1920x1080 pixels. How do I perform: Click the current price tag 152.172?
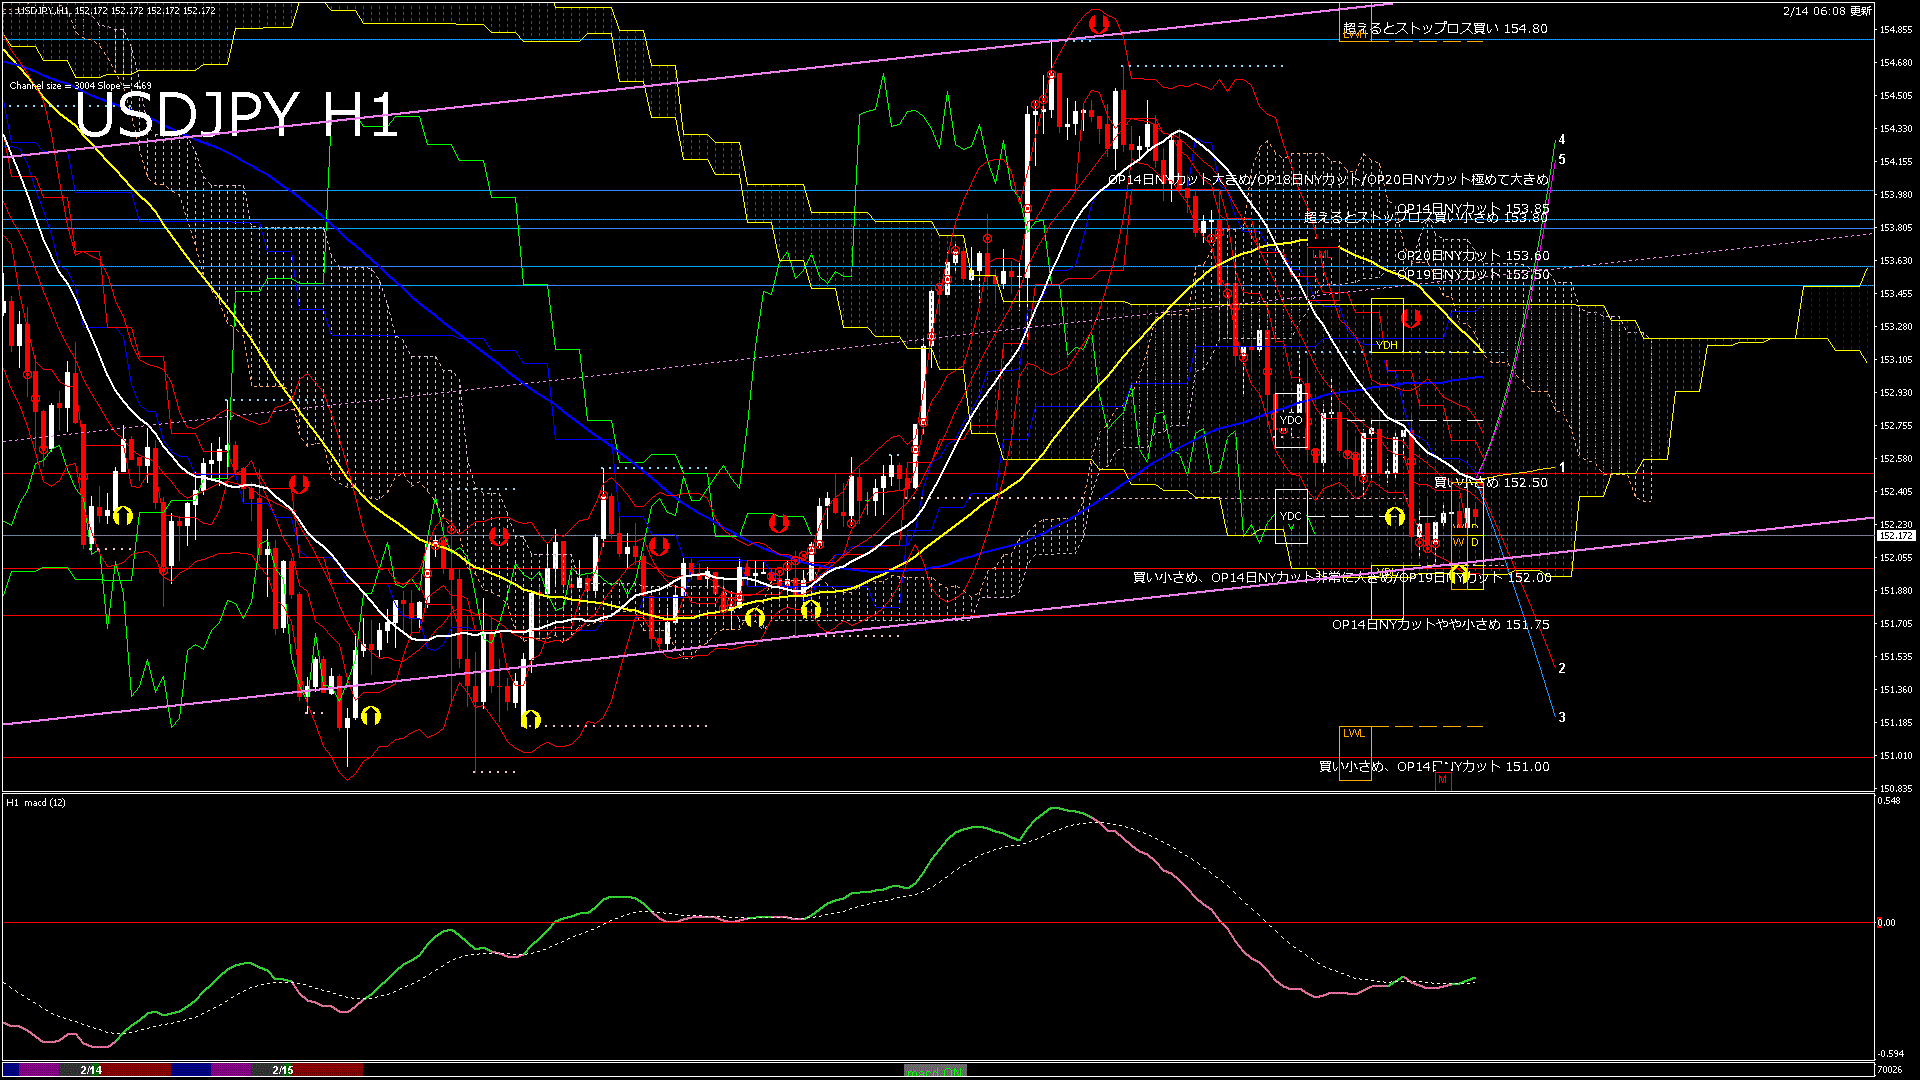point(1895,536)
